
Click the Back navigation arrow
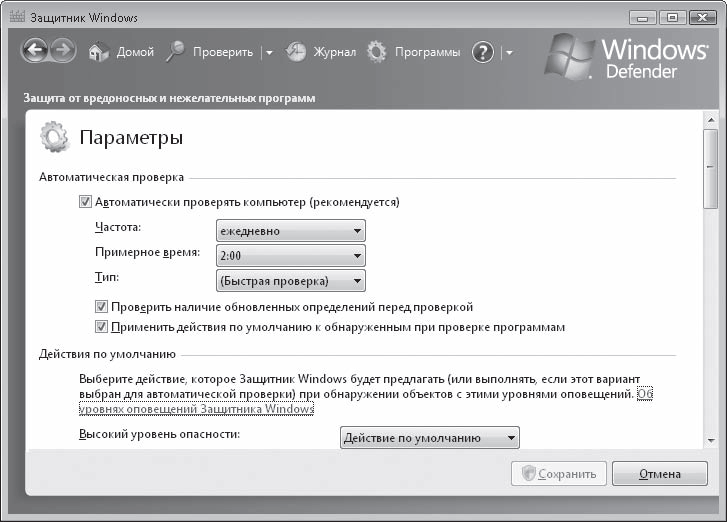click(35, 52)
